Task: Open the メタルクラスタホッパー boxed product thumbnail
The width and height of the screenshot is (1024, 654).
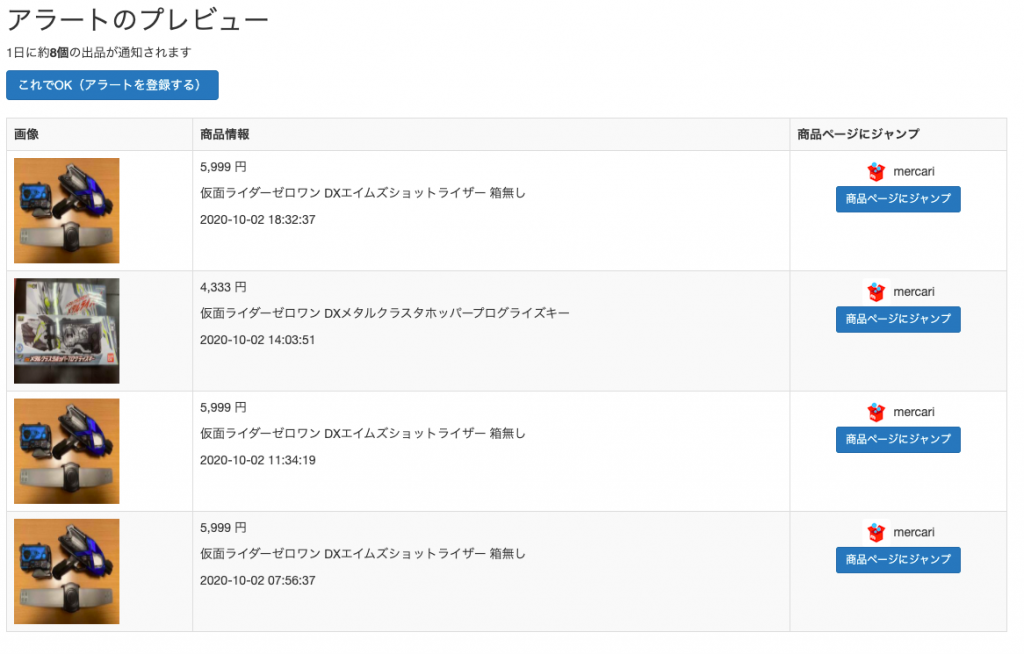Action: (x=67, y=331)
